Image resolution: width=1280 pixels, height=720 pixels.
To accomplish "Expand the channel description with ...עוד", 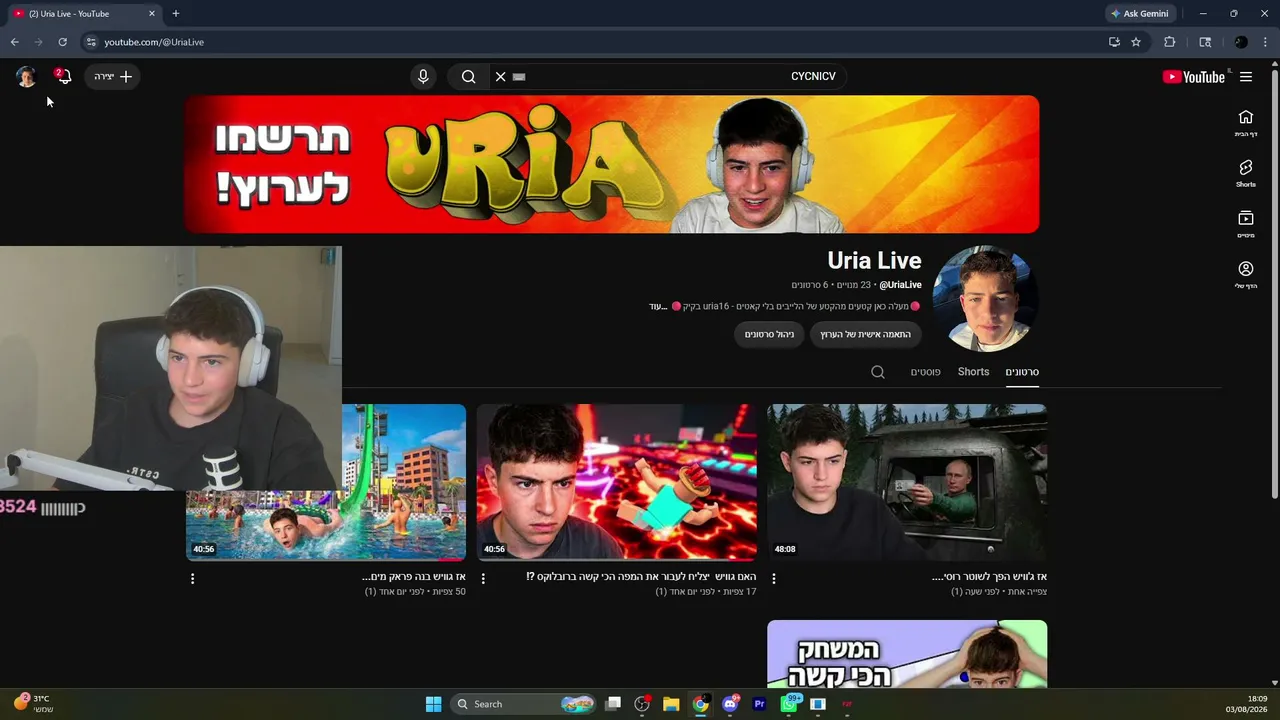I will (657, 306).
